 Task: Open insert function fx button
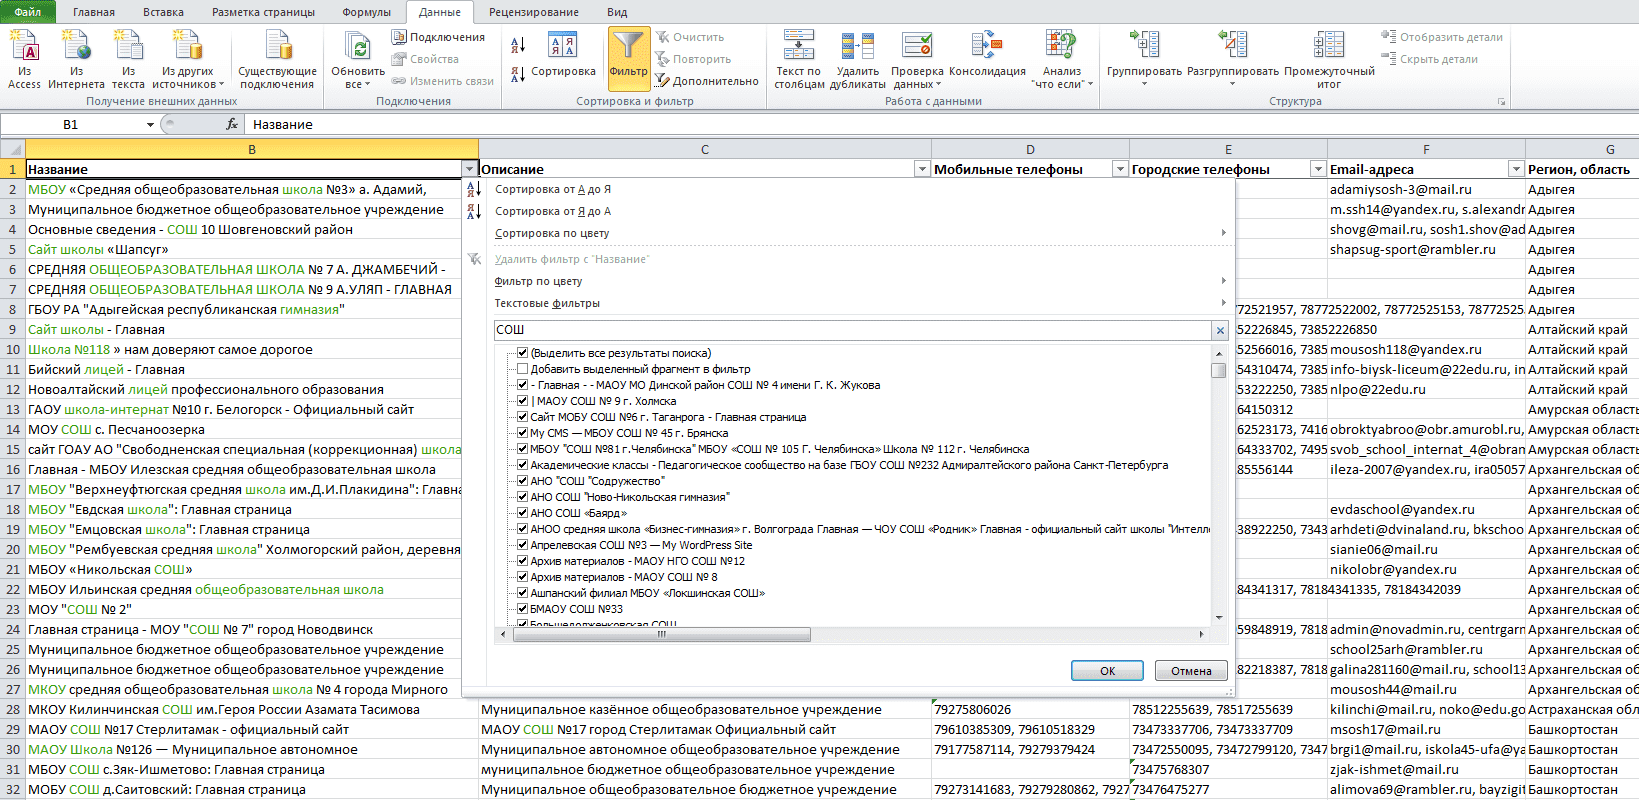pos(232,124)
